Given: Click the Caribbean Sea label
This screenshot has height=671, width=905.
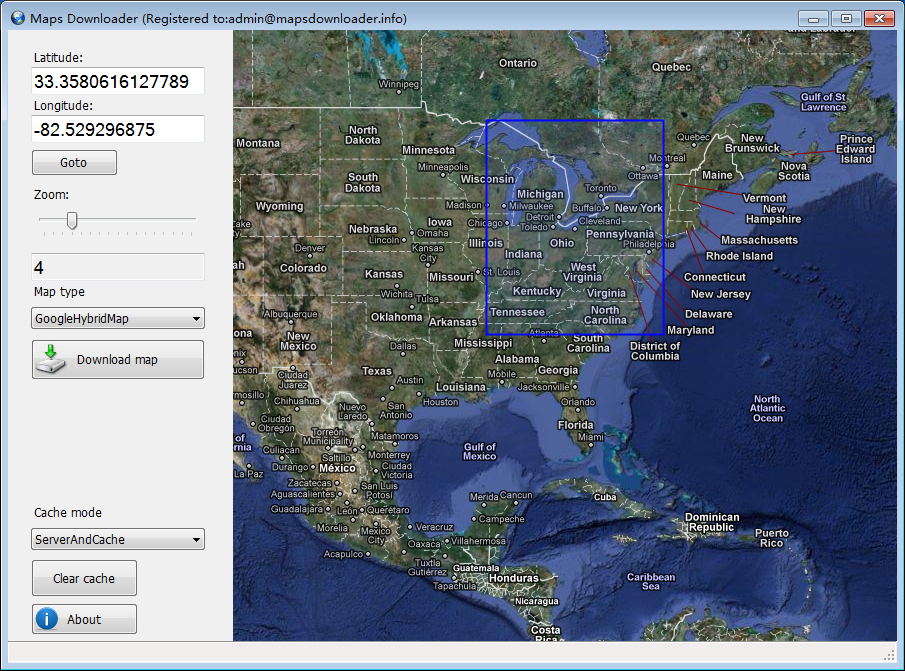Looking at the screenshot, I should [x=651, y=581].
